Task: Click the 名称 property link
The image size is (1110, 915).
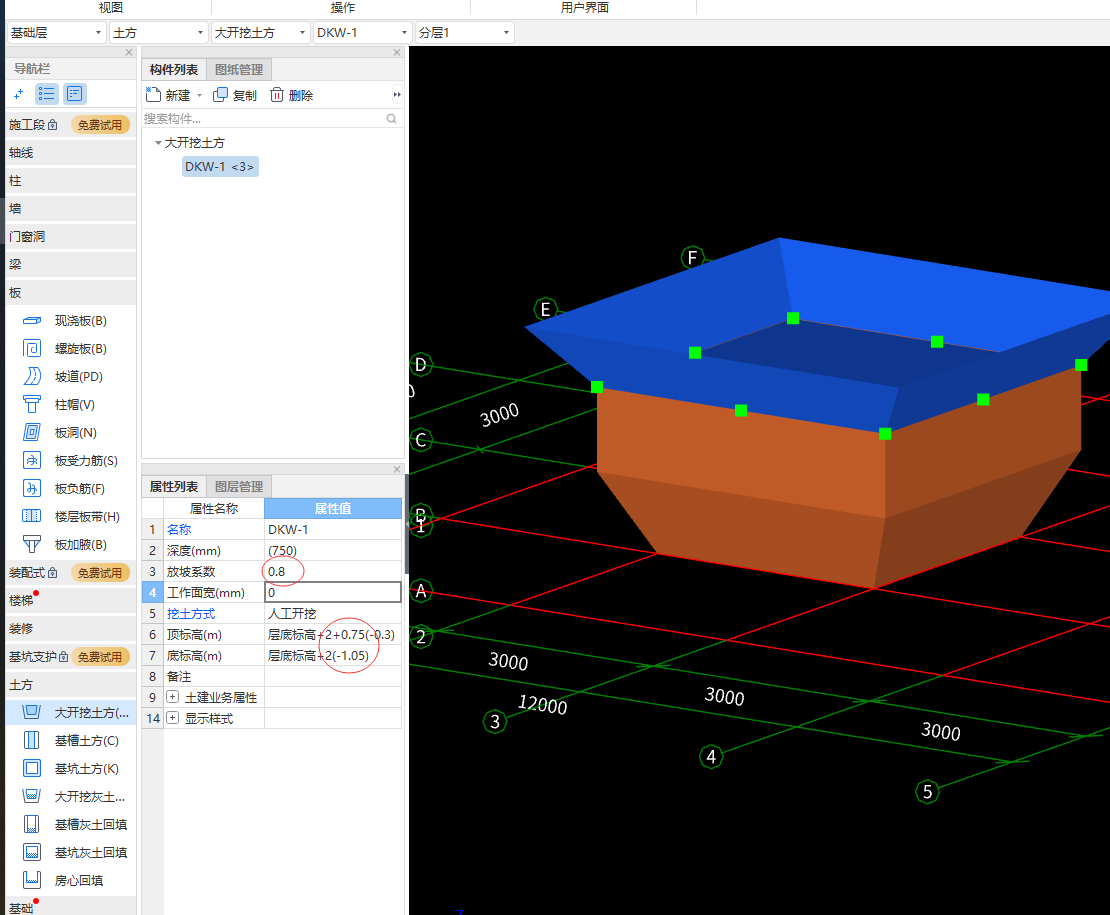Action: click(x=179, y=529)
